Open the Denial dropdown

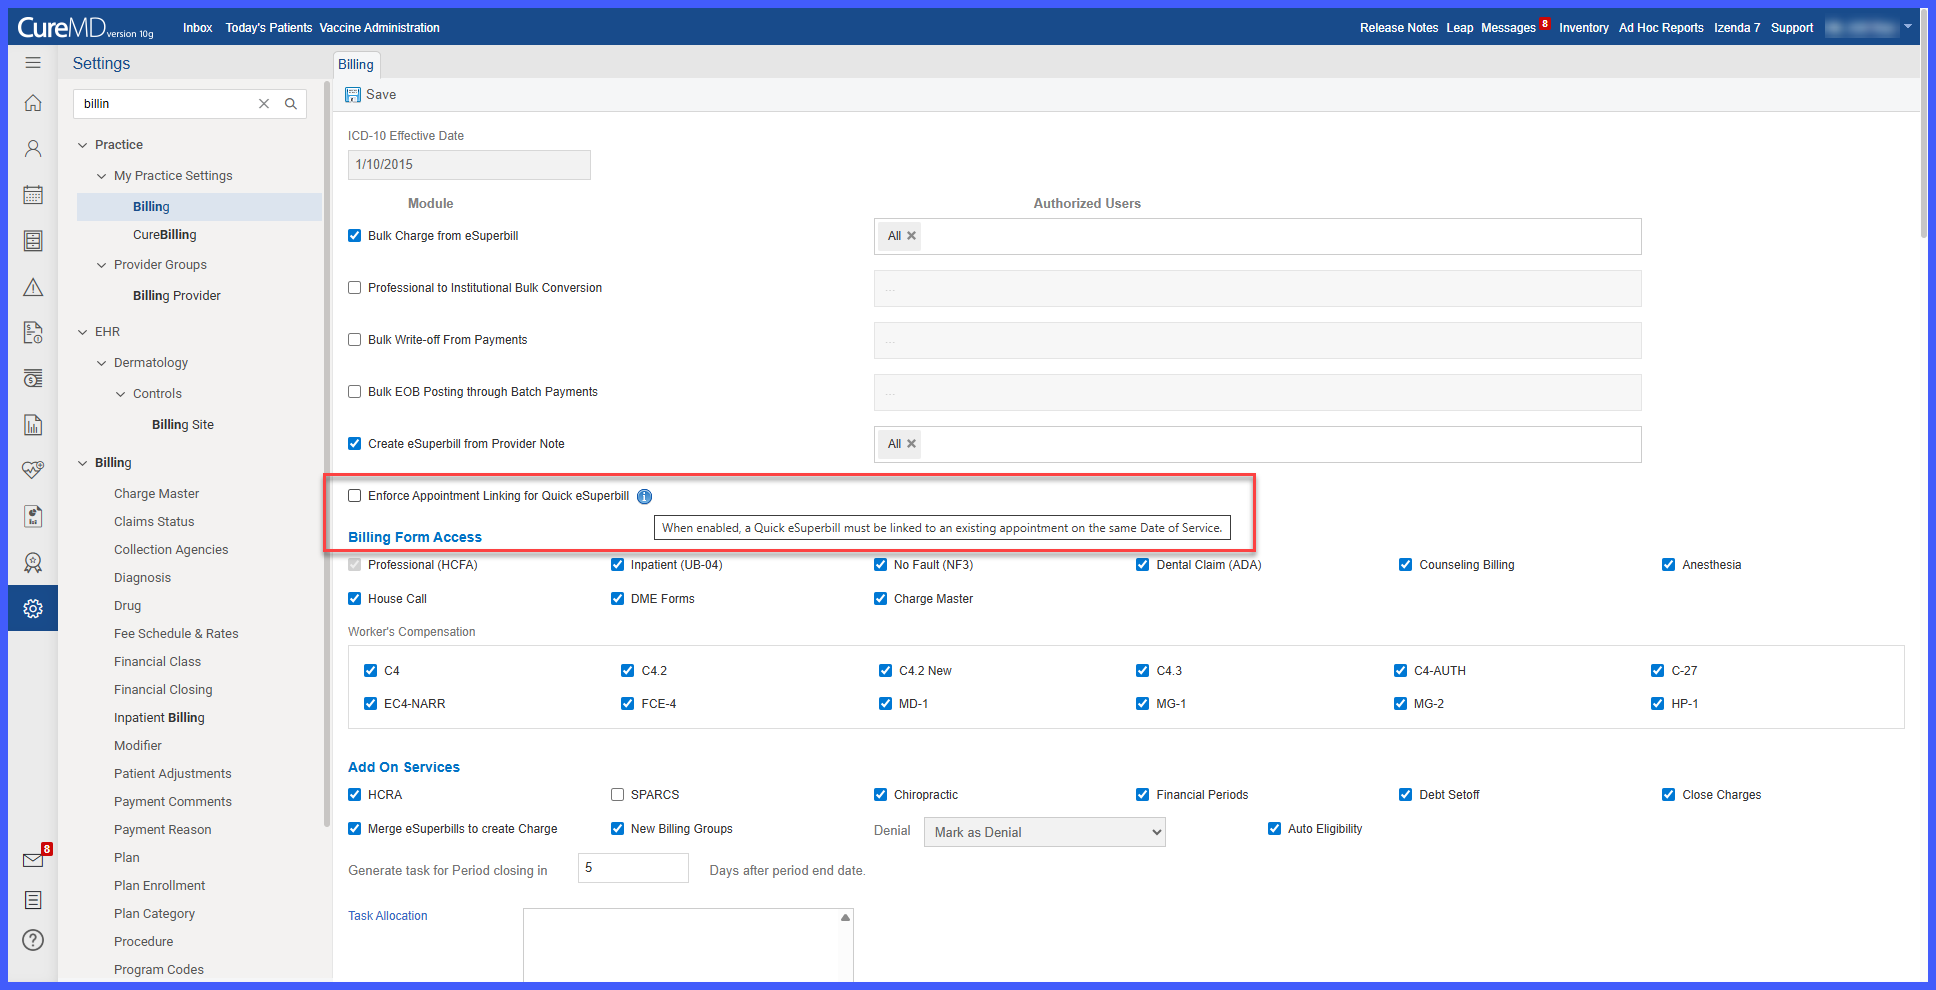point(1045,832)
